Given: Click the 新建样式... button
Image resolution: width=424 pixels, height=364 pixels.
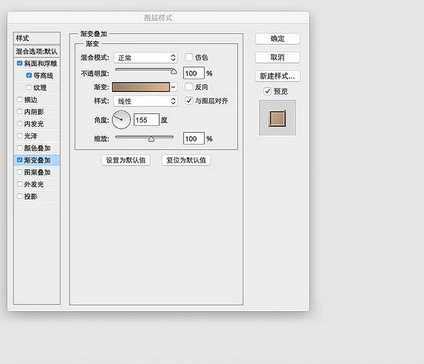Looking at the screenshot, I should pos(278,76).
